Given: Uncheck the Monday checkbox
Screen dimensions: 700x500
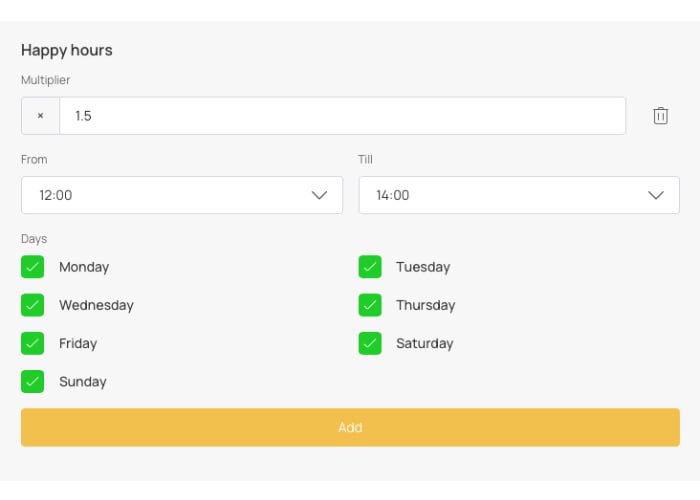Looking at the screenshot, I should (x=33, y=267).
